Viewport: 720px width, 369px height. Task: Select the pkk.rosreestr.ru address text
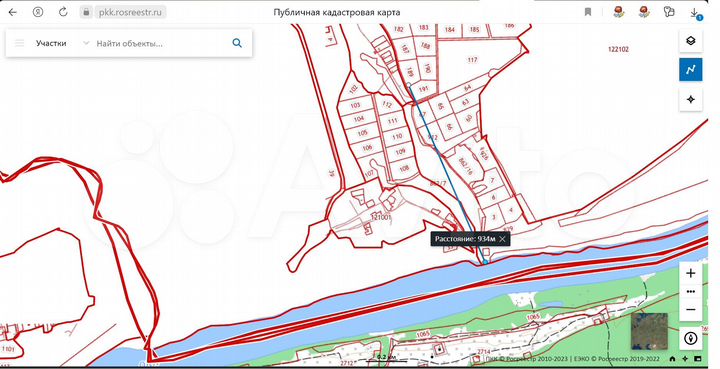130,12
